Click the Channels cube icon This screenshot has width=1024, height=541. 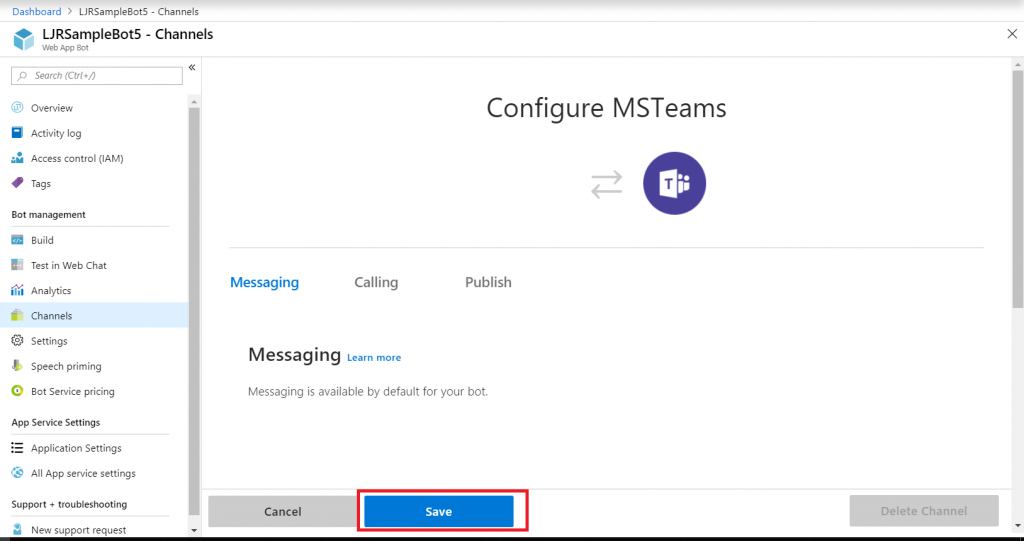click(x=18, y=316)
